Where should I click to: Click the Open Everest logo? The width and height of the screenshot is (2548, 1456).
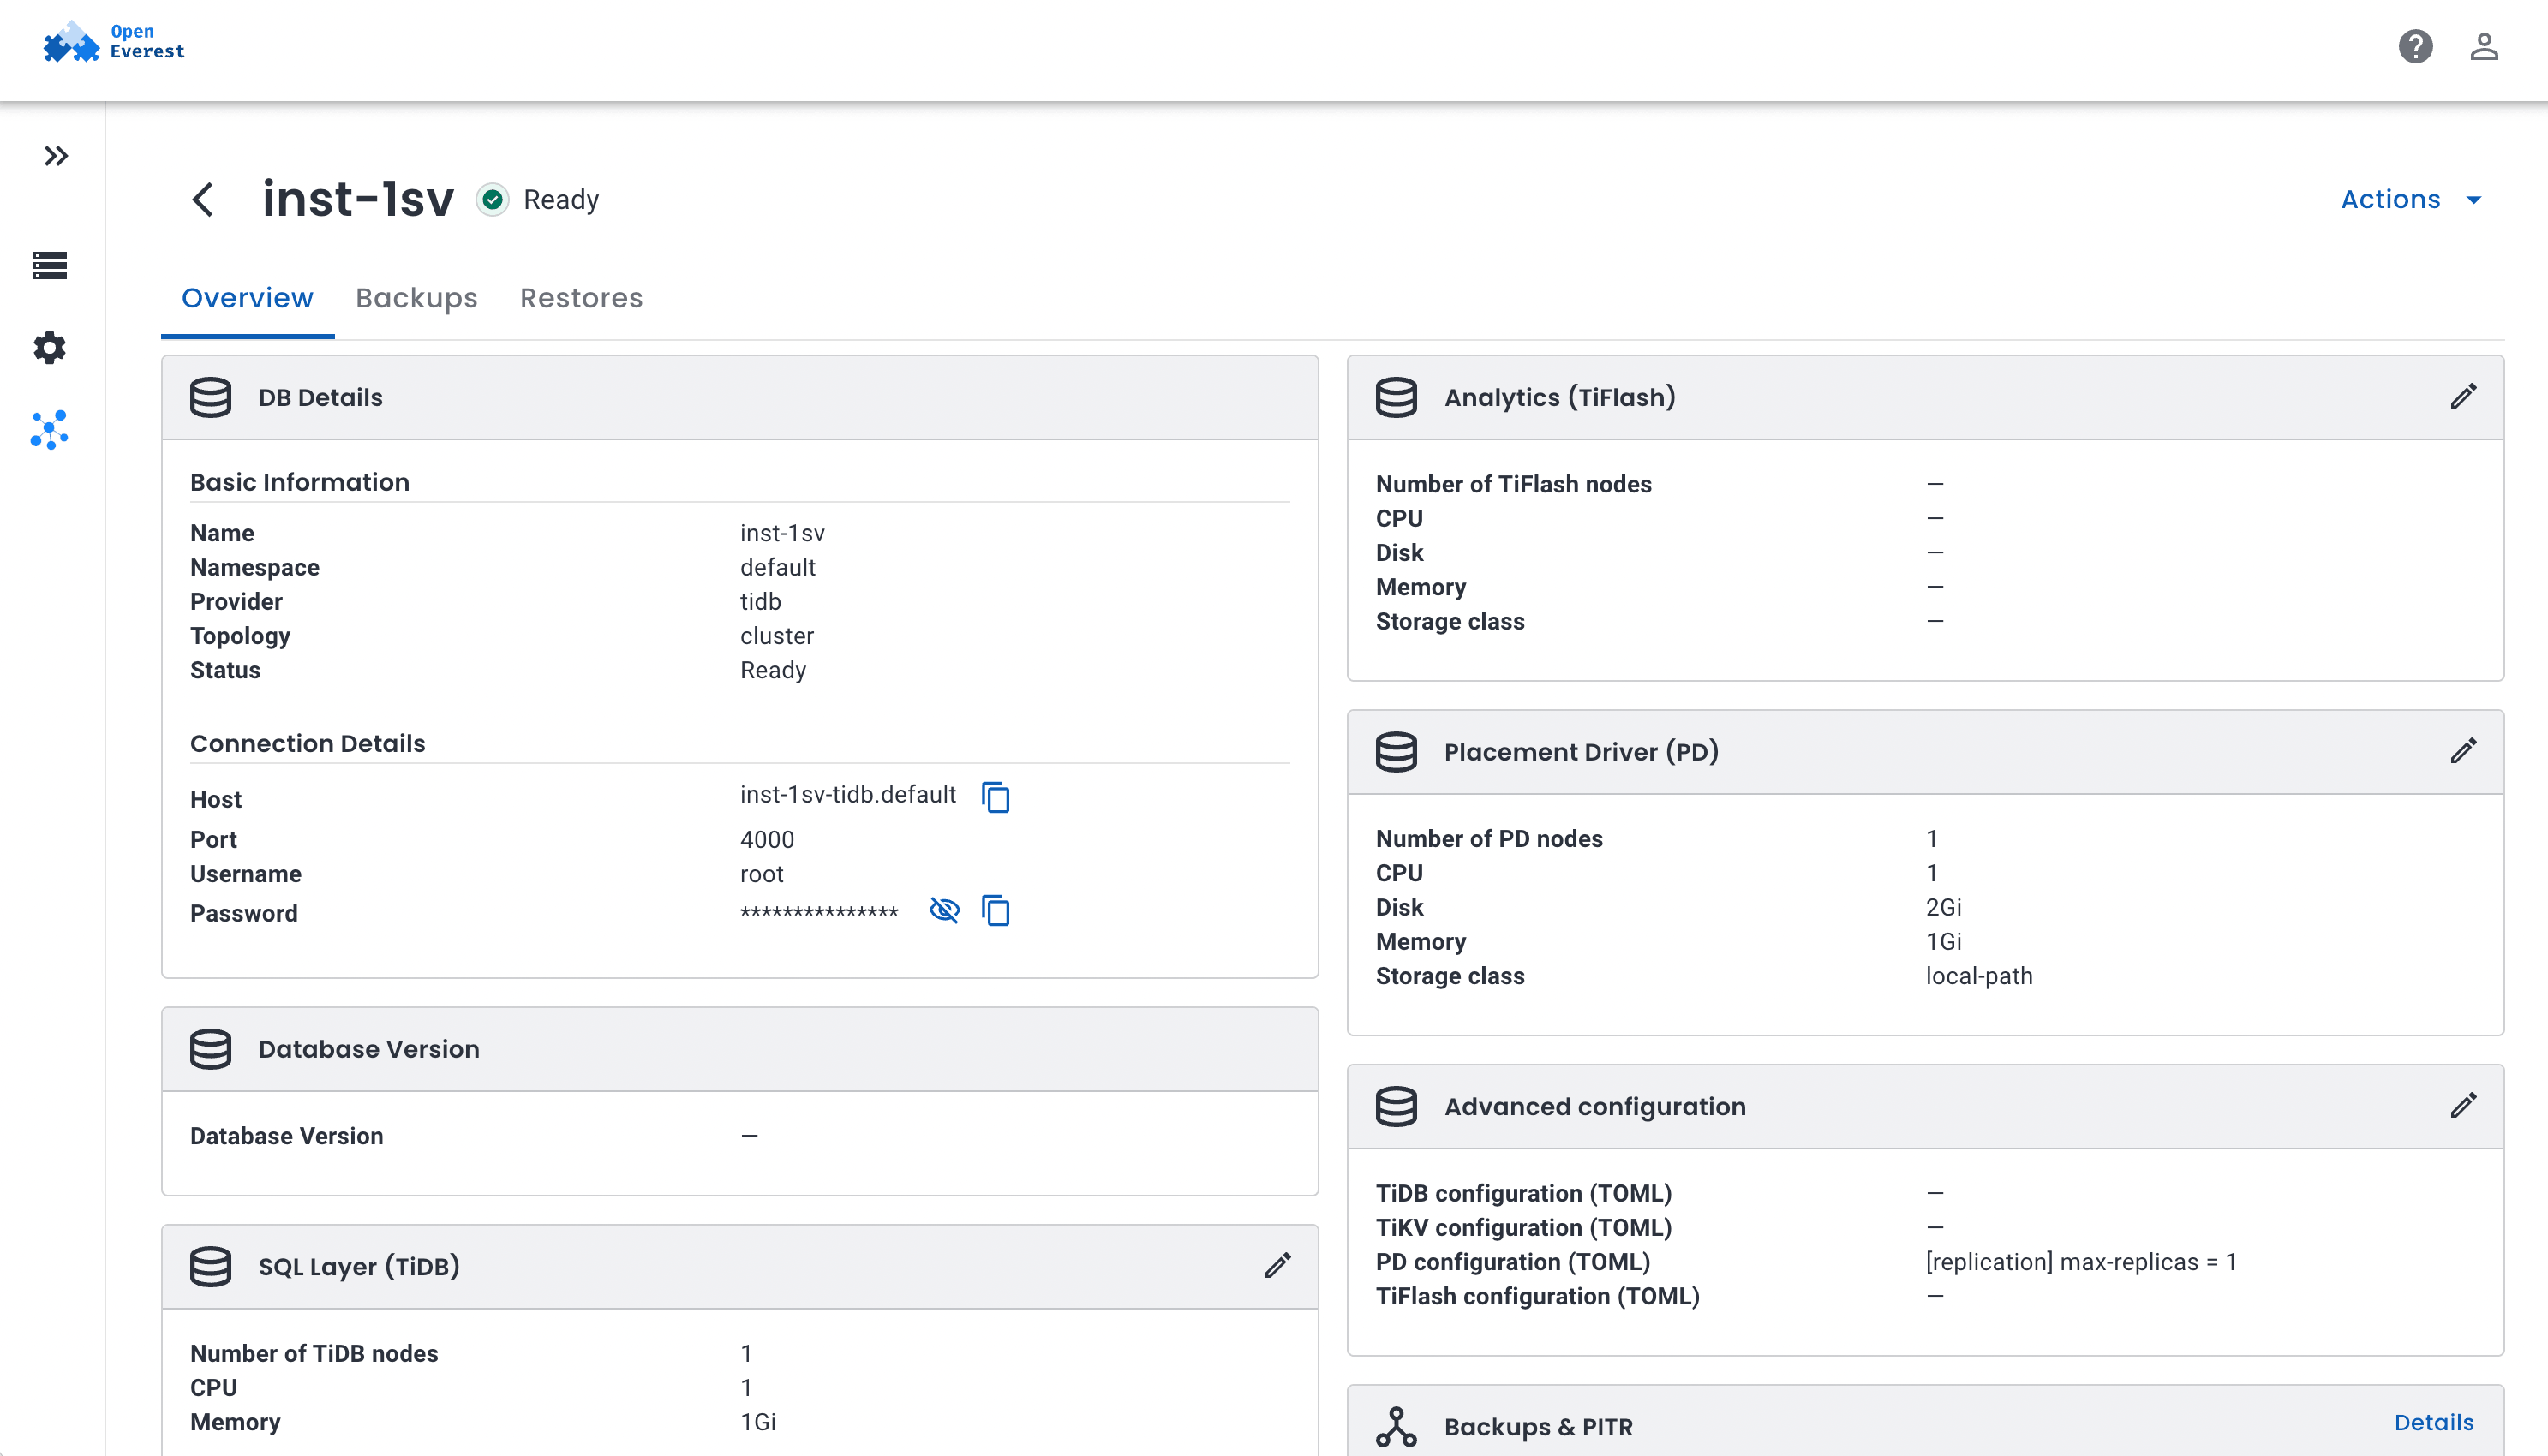(x=114, y=42)
